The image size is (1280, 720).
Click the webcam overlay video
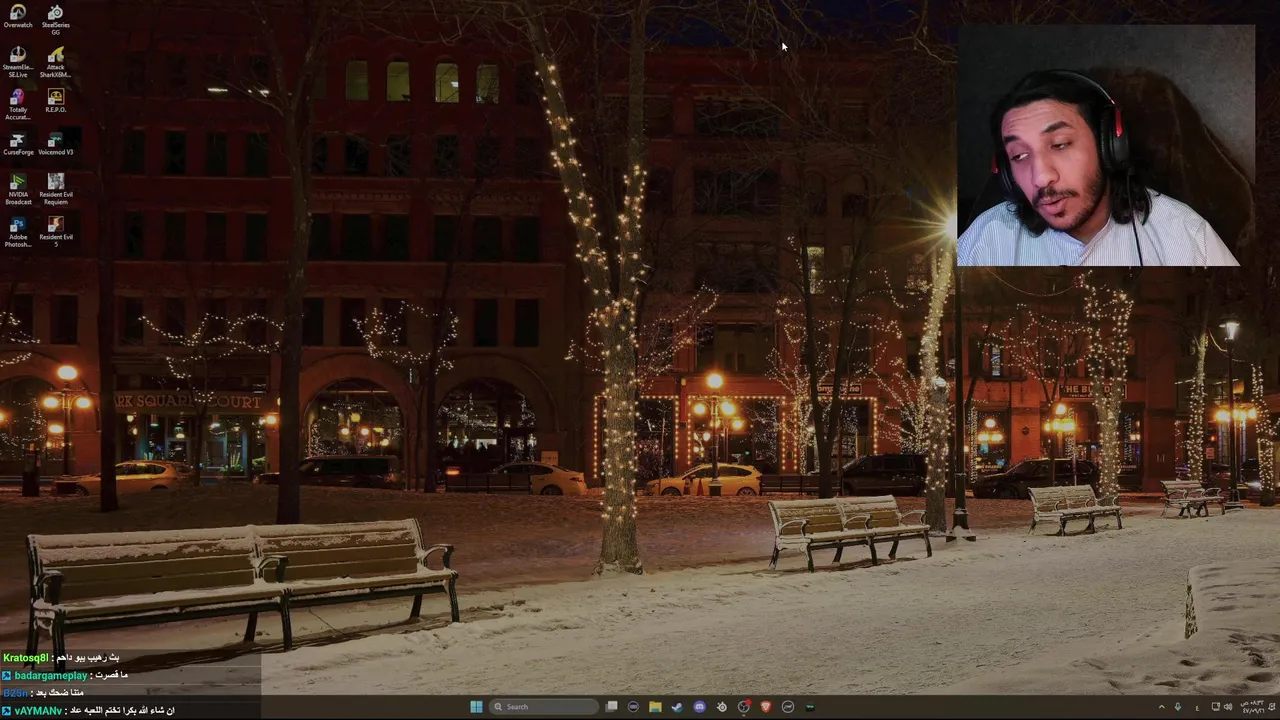(x=1106, y=145)
